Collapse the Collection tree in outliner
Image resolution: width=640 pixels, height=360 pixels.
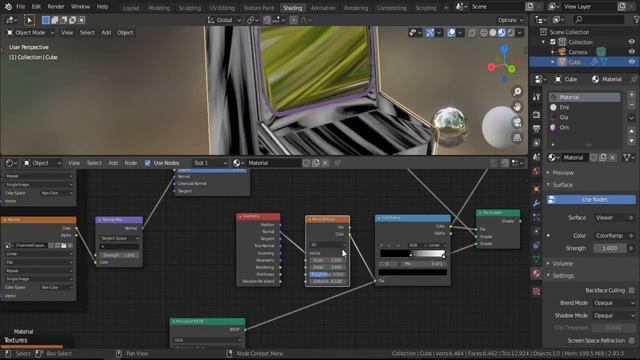[x=543, y=42]
